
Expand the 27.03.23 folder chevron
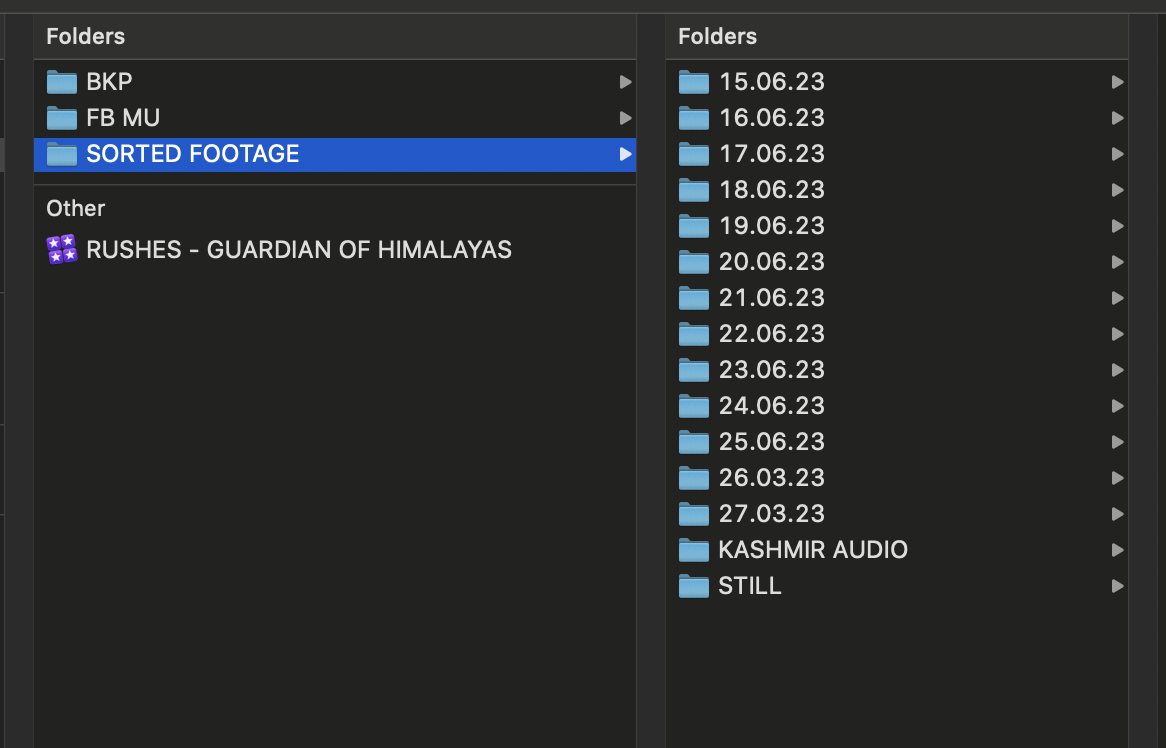1117,514
